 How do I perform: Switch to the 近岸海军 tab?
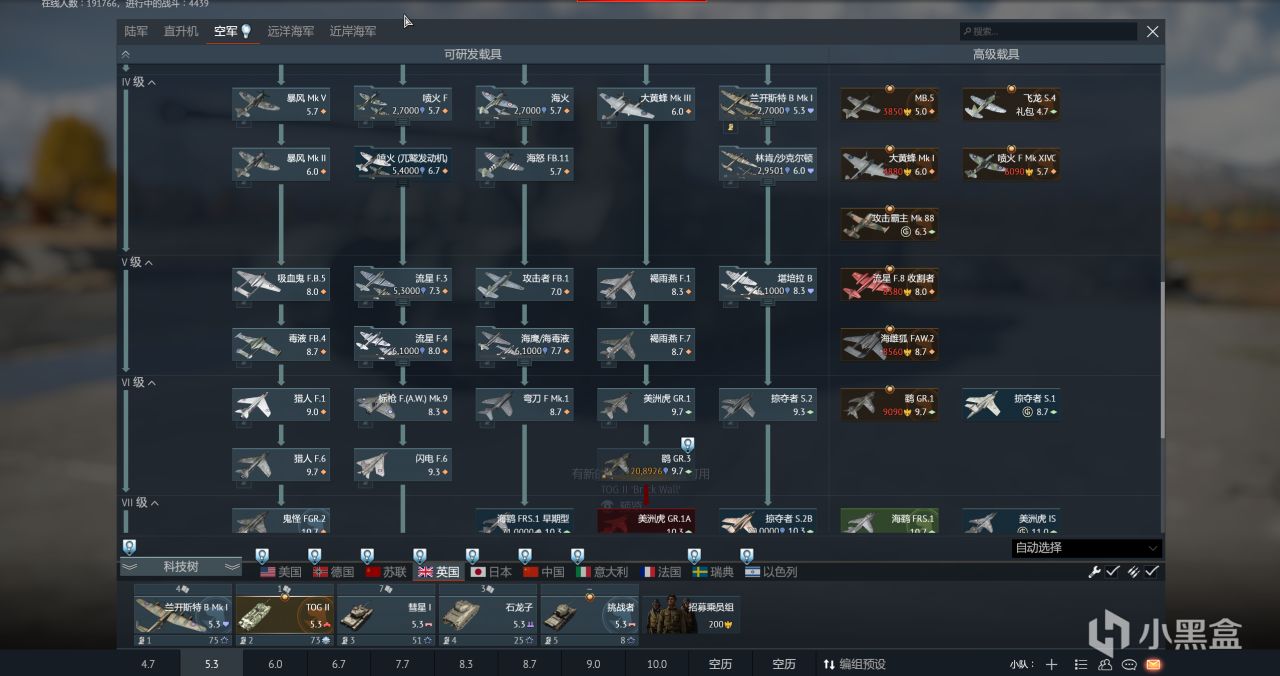[x=353, y=32]
